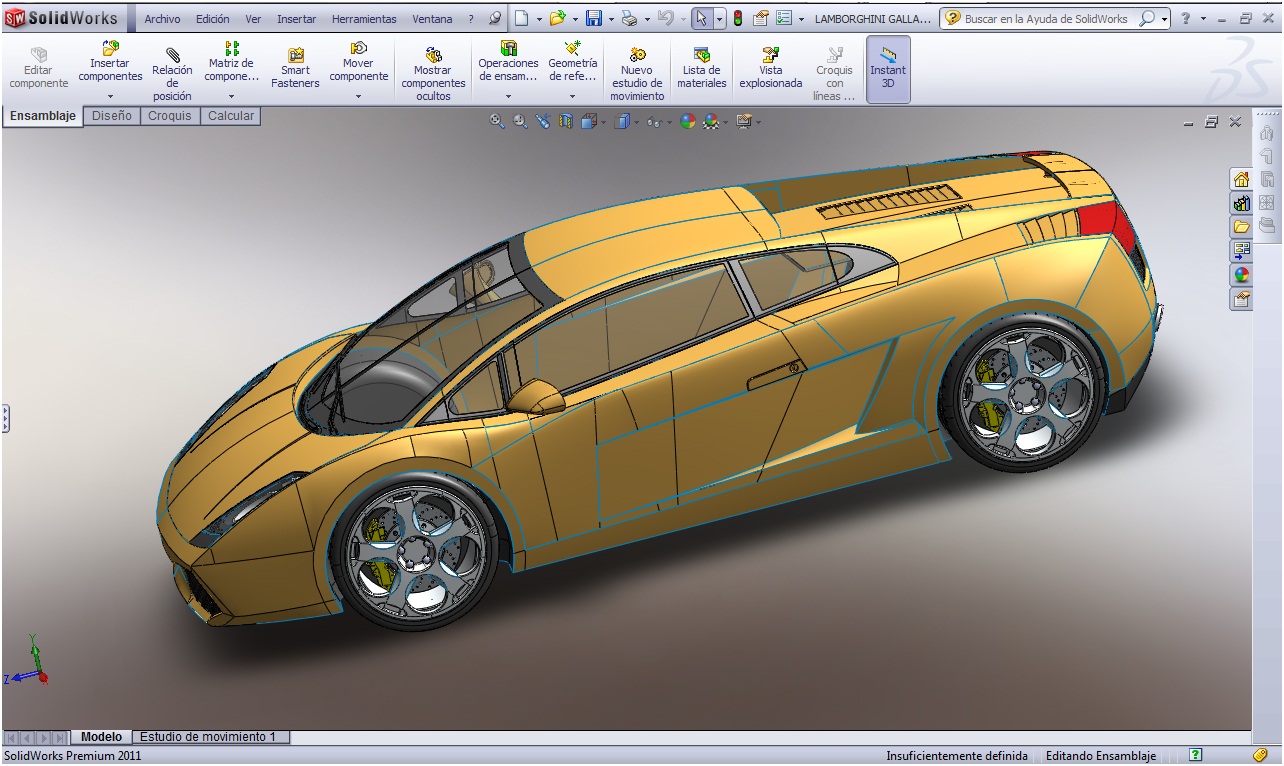1284x766 pixels.
Task: Expand the side panel flyout handle
Action: [5, 418]
